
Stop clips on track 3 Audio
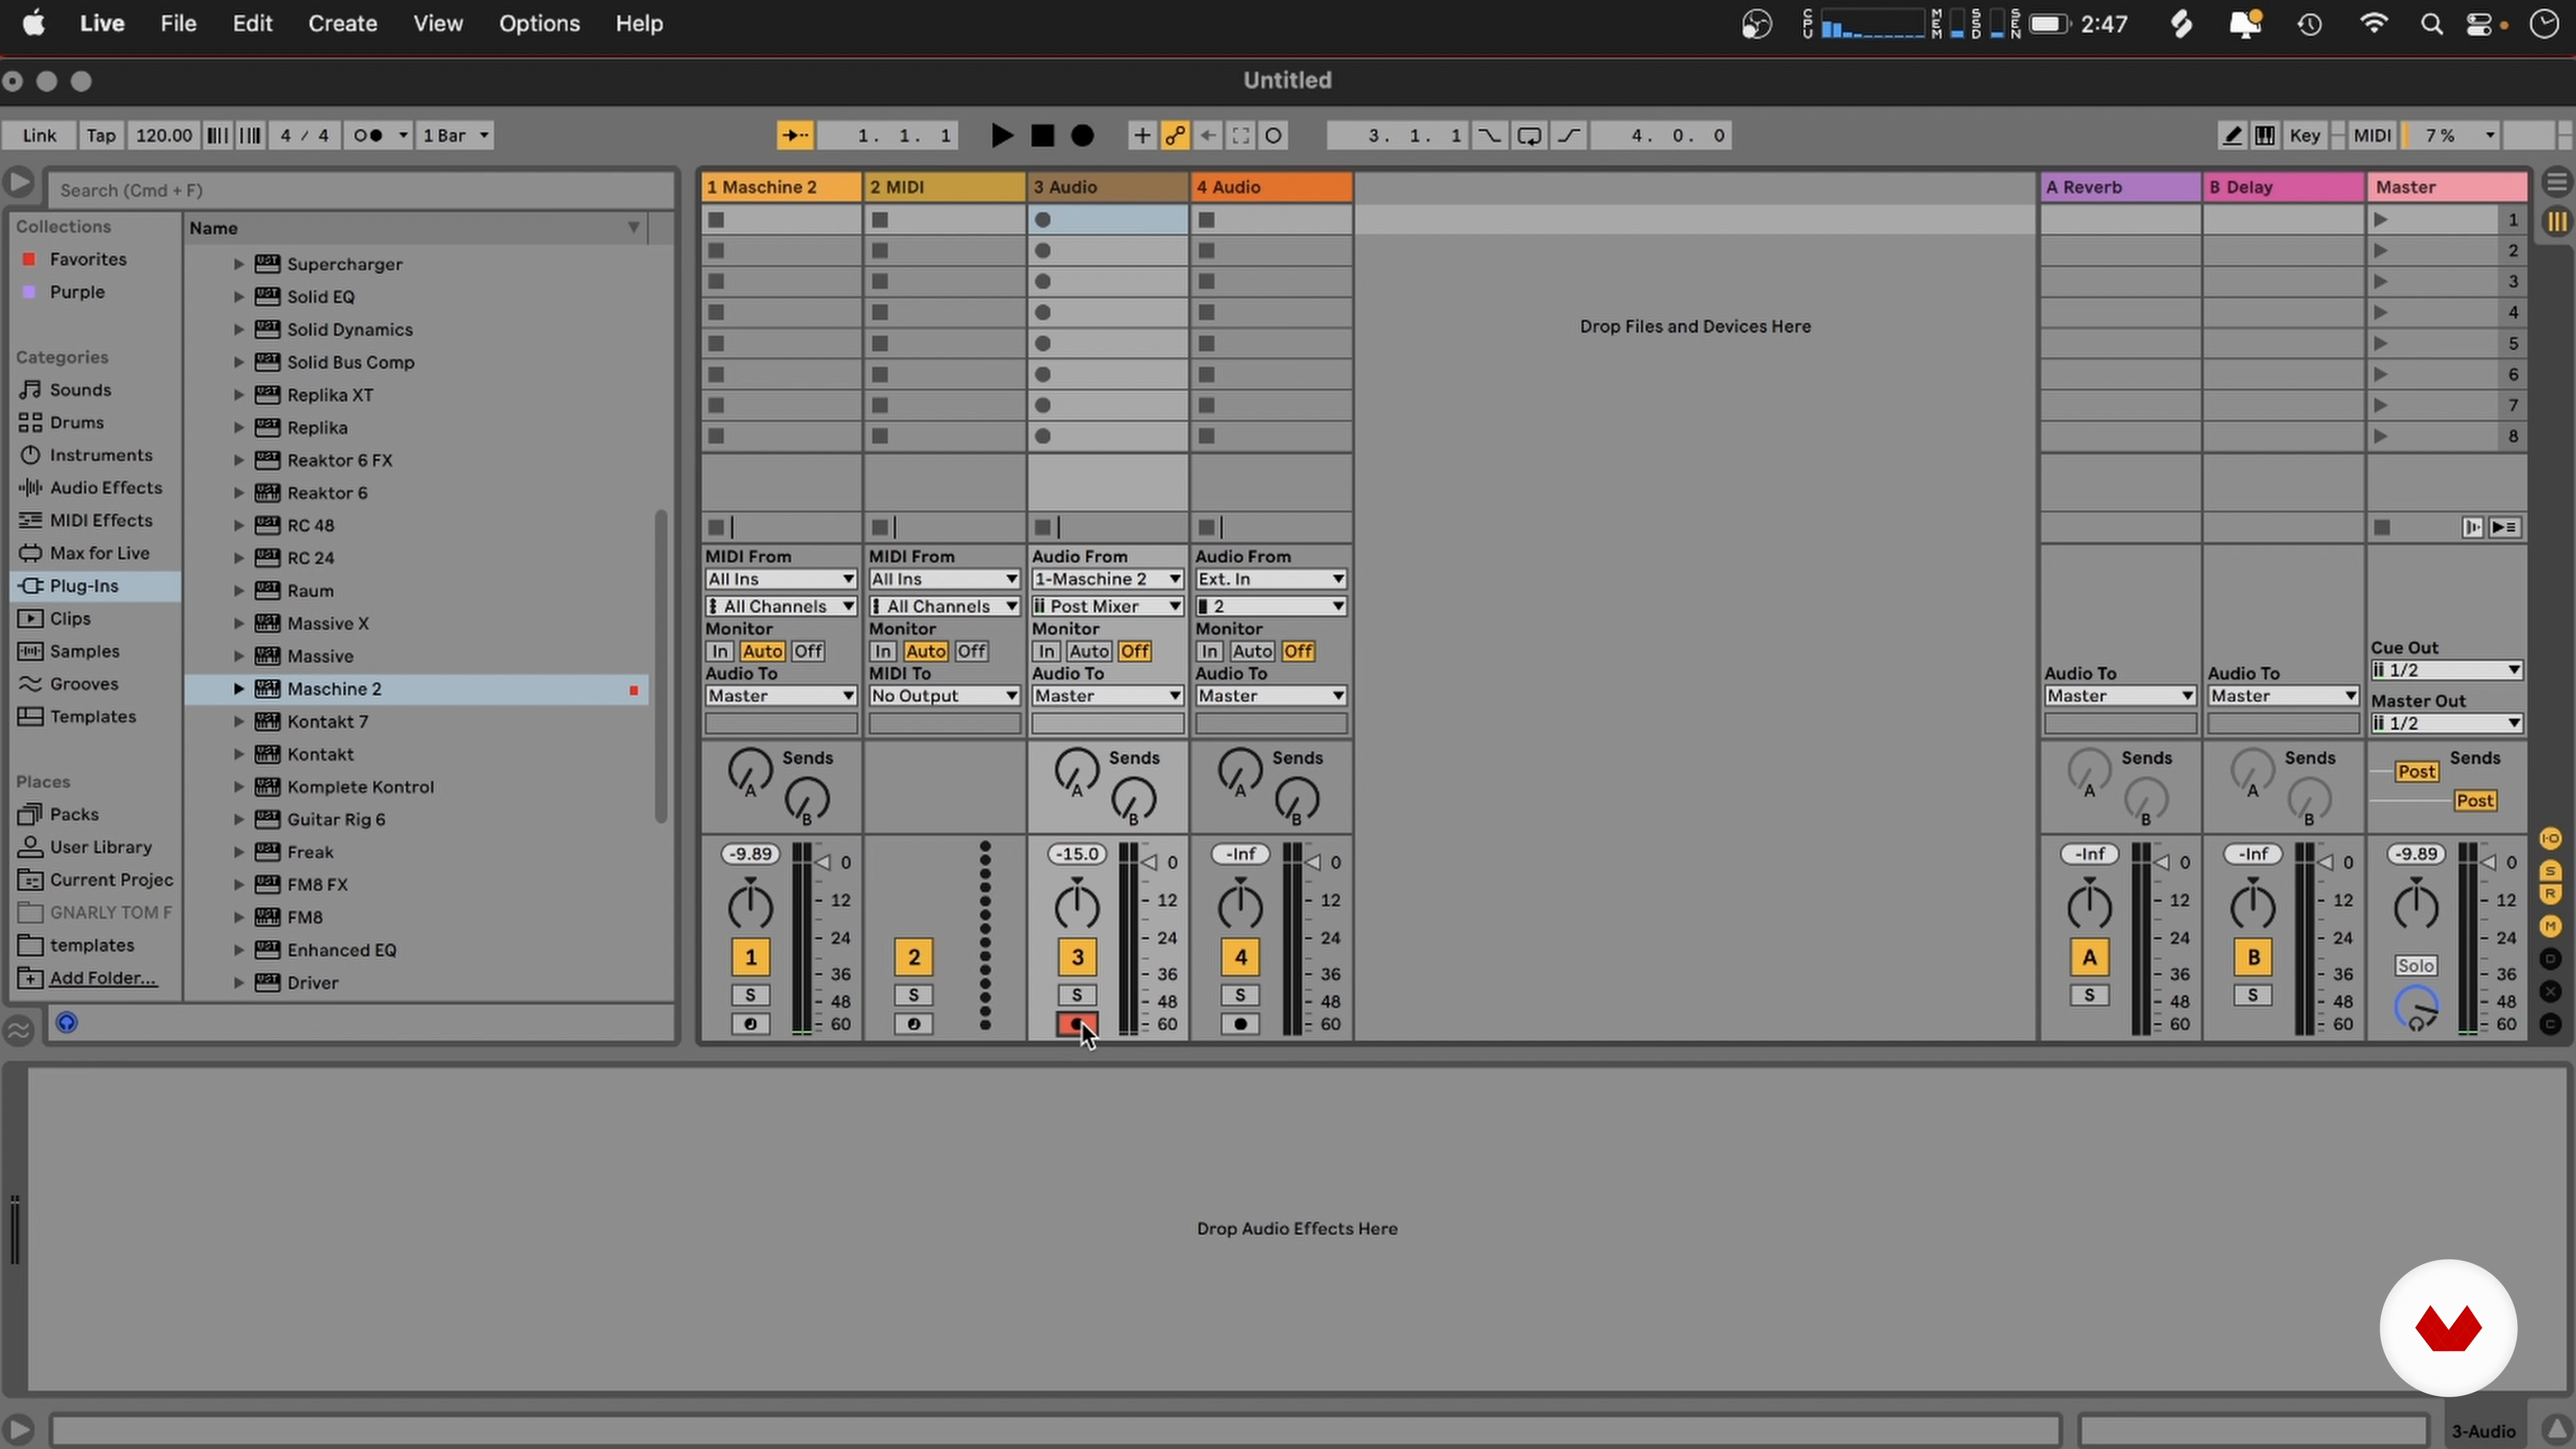point(1043,527)
